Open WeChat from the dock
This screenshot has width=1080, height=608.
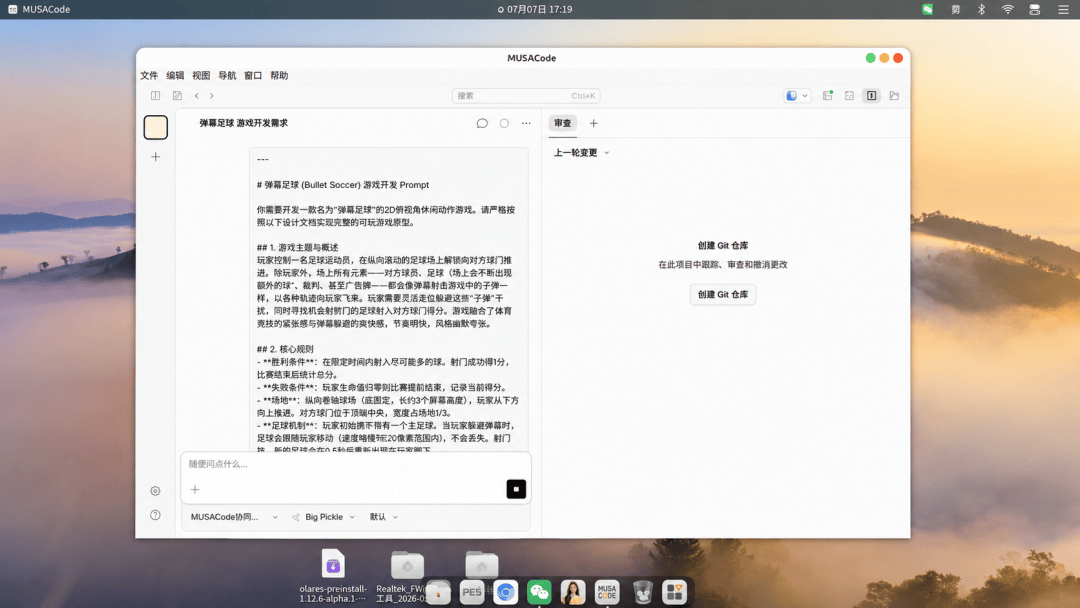click(x=539, y=592)
